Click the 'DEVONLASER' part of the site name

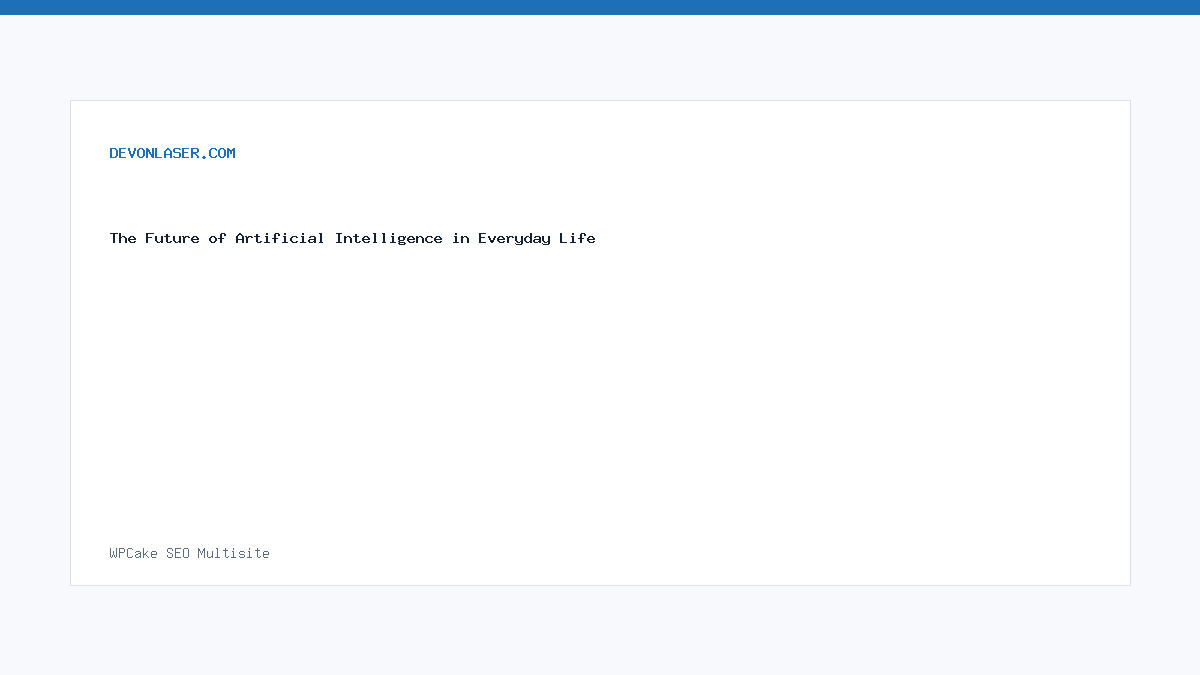(x=154, y=153)
